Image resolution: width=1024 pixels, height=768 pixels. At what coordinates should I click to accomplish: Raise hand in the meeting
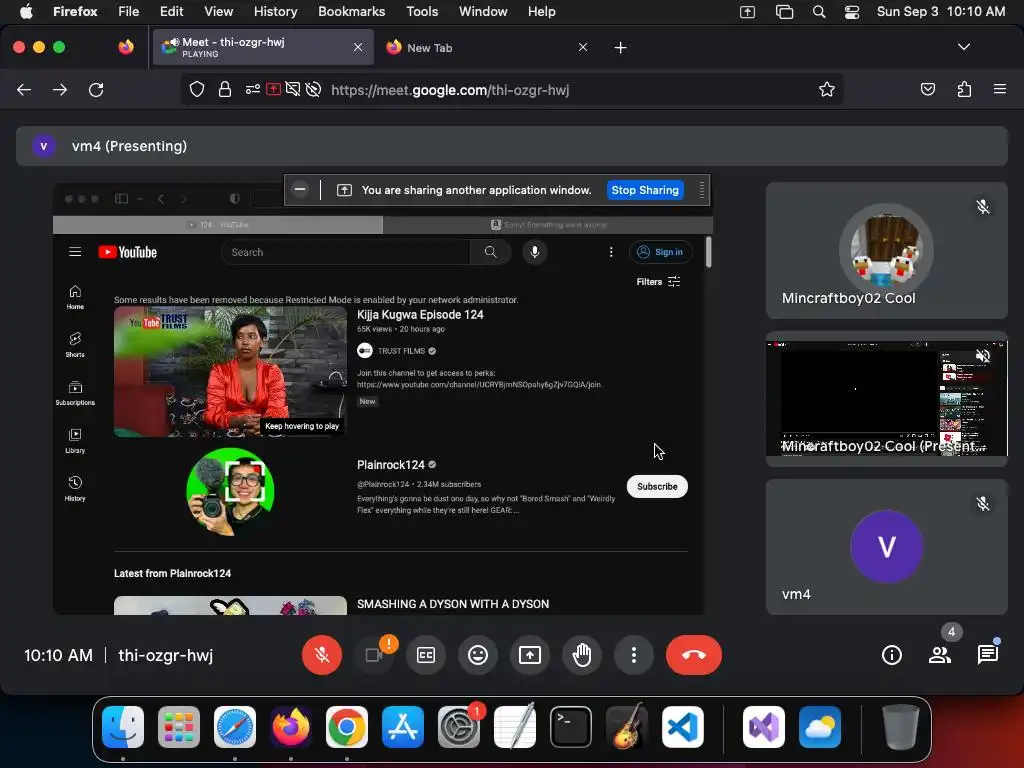click(x=582, y=655)
